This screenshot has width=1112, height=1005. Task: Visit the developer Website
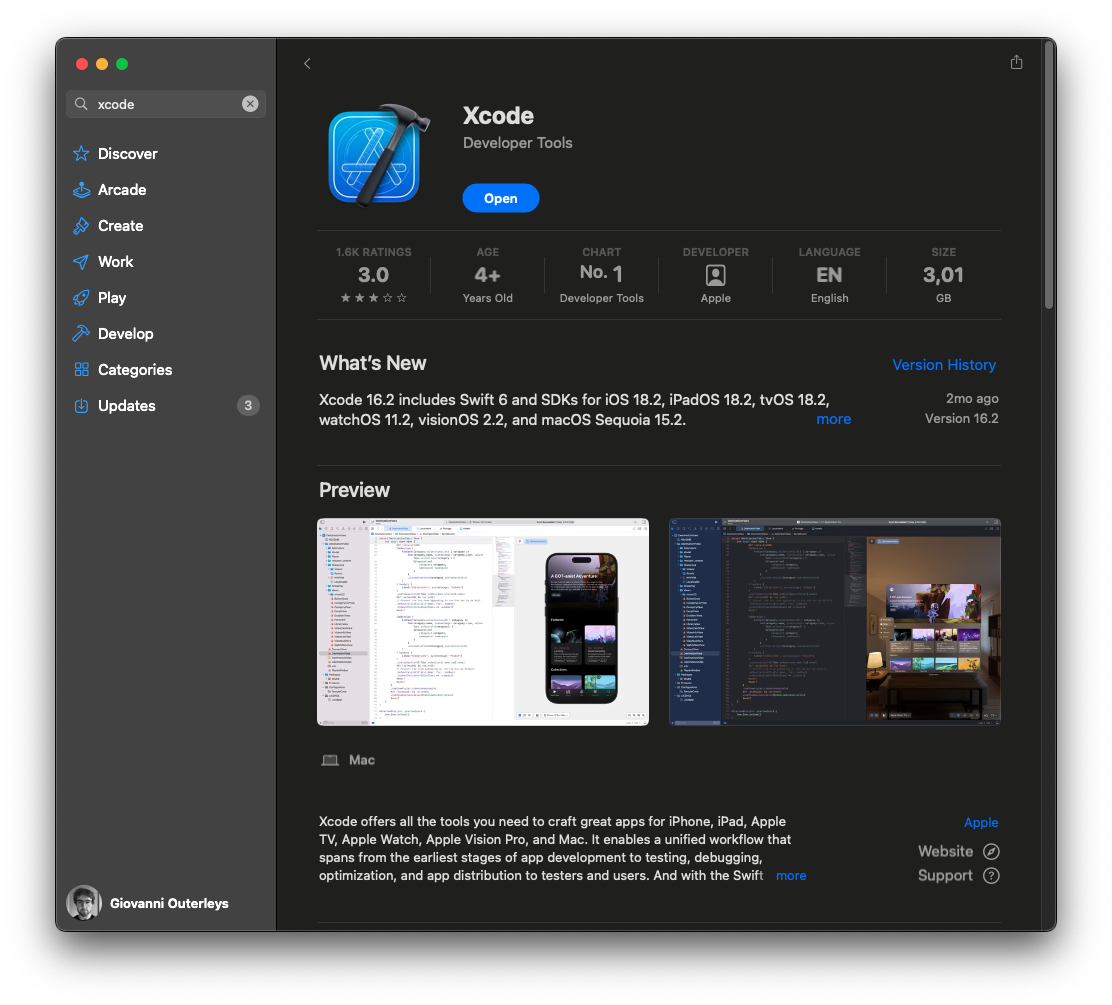tap(945, 851)
